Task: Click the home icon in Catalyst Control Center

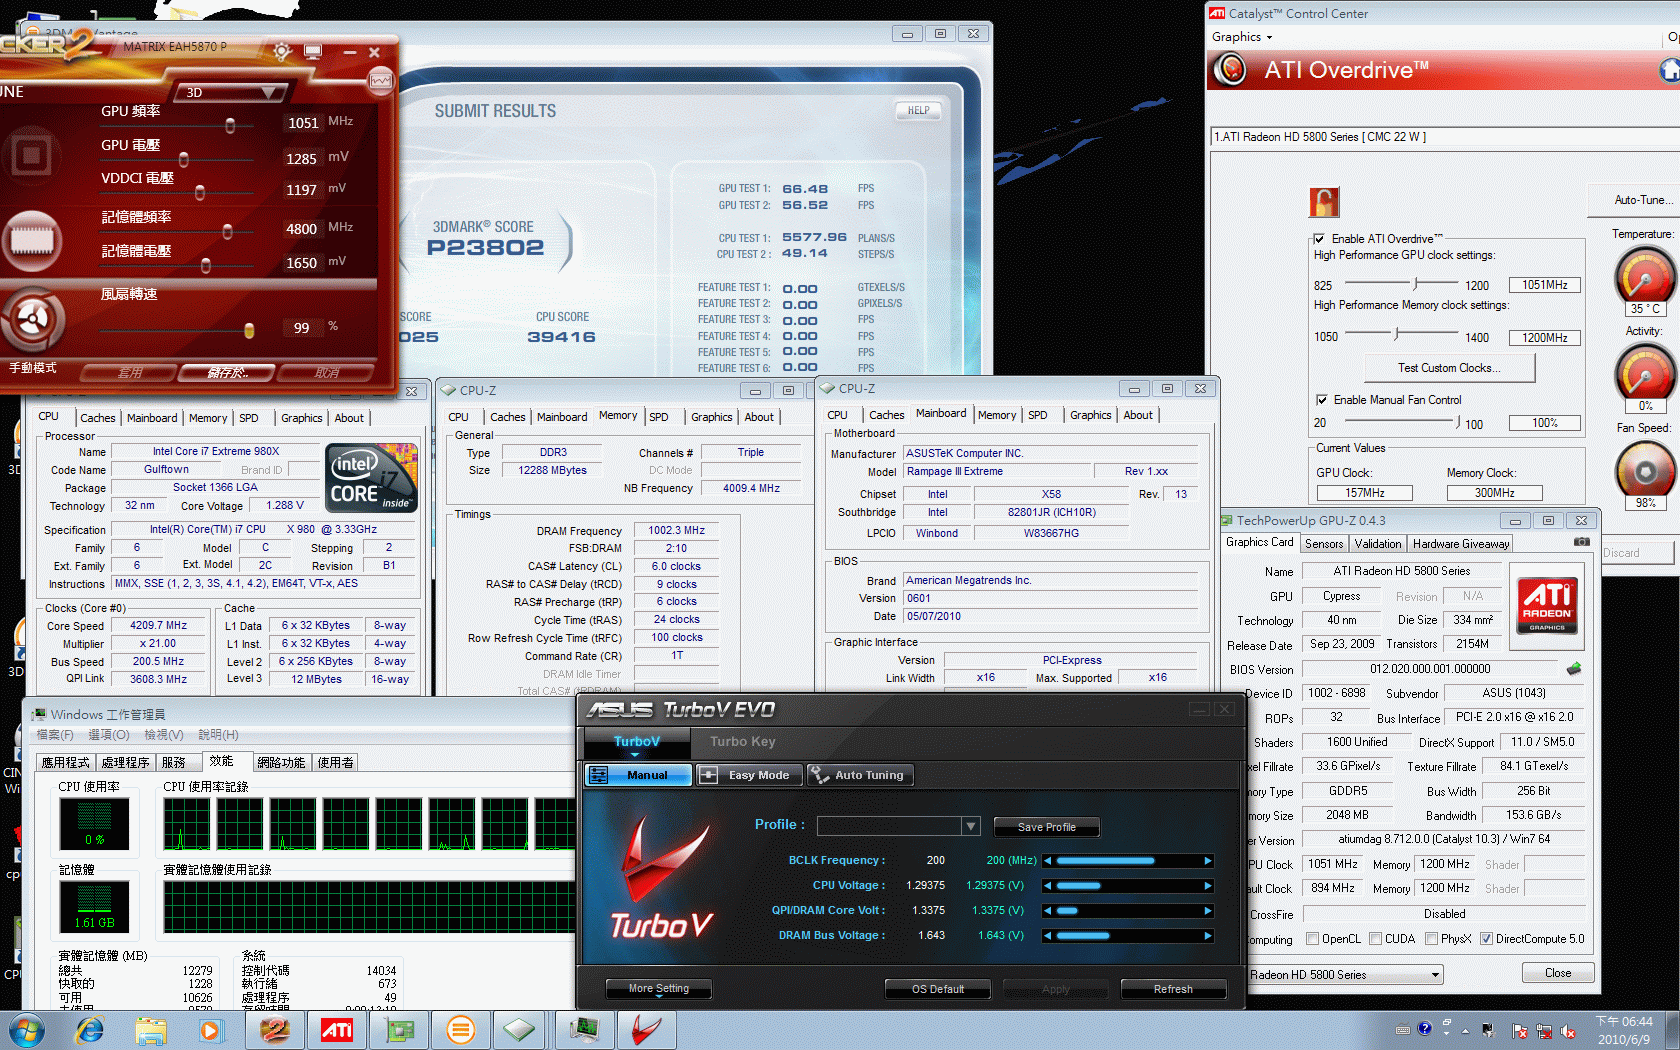Action: (x=1669, y=70)
